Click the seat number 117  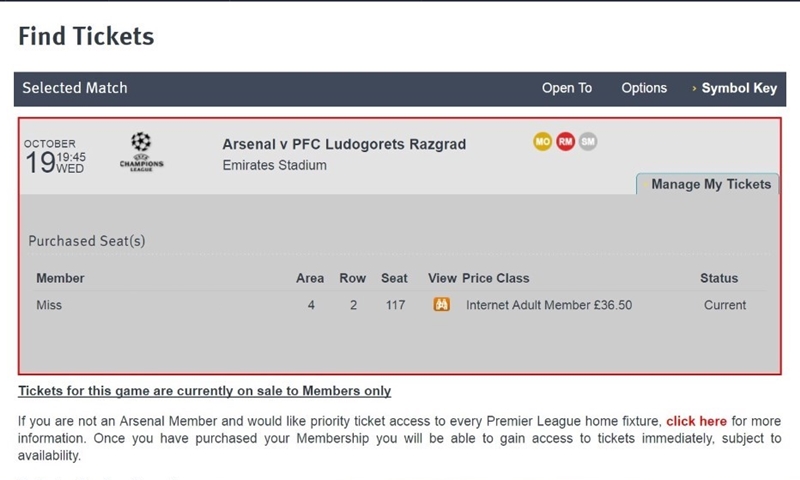point(395,305)
